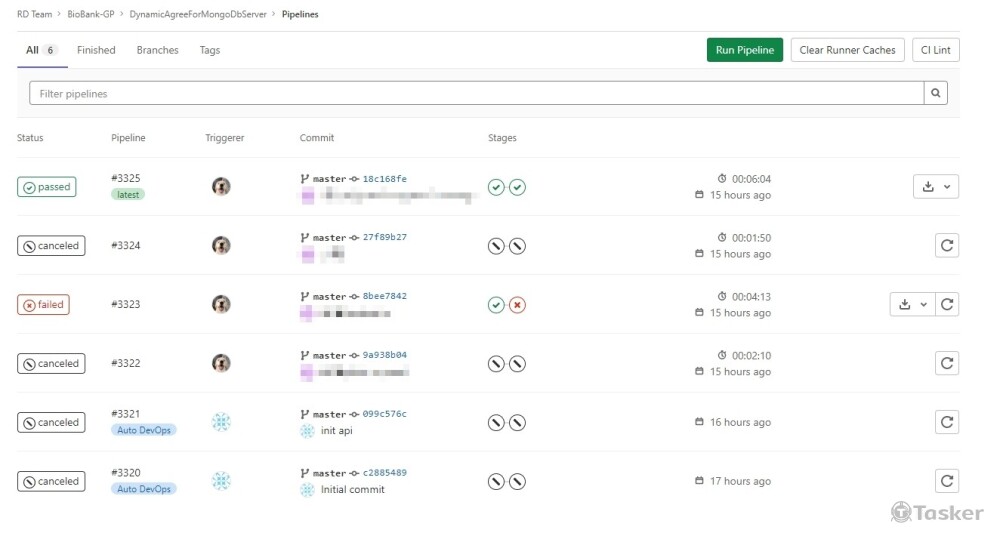1000x533 pixels.
Task: Focus the Filter pipelines input field
Action: [x=476, y=93]
